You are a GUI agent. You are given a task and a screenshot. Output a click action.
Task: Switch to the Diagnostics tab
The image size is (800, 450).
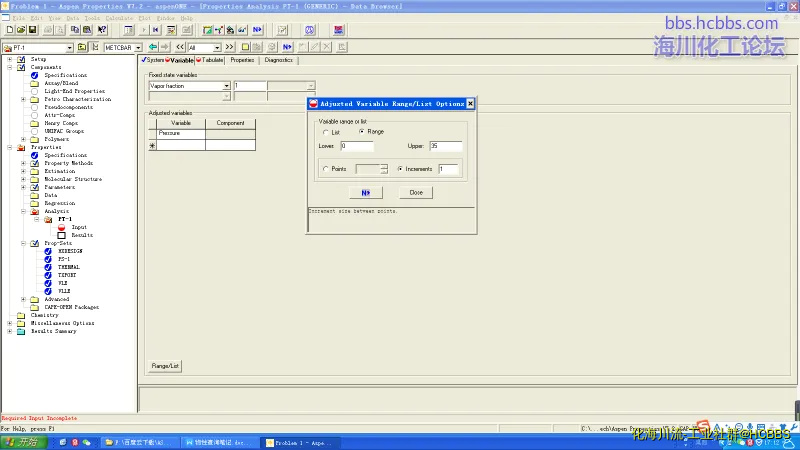tap(278, 60)
